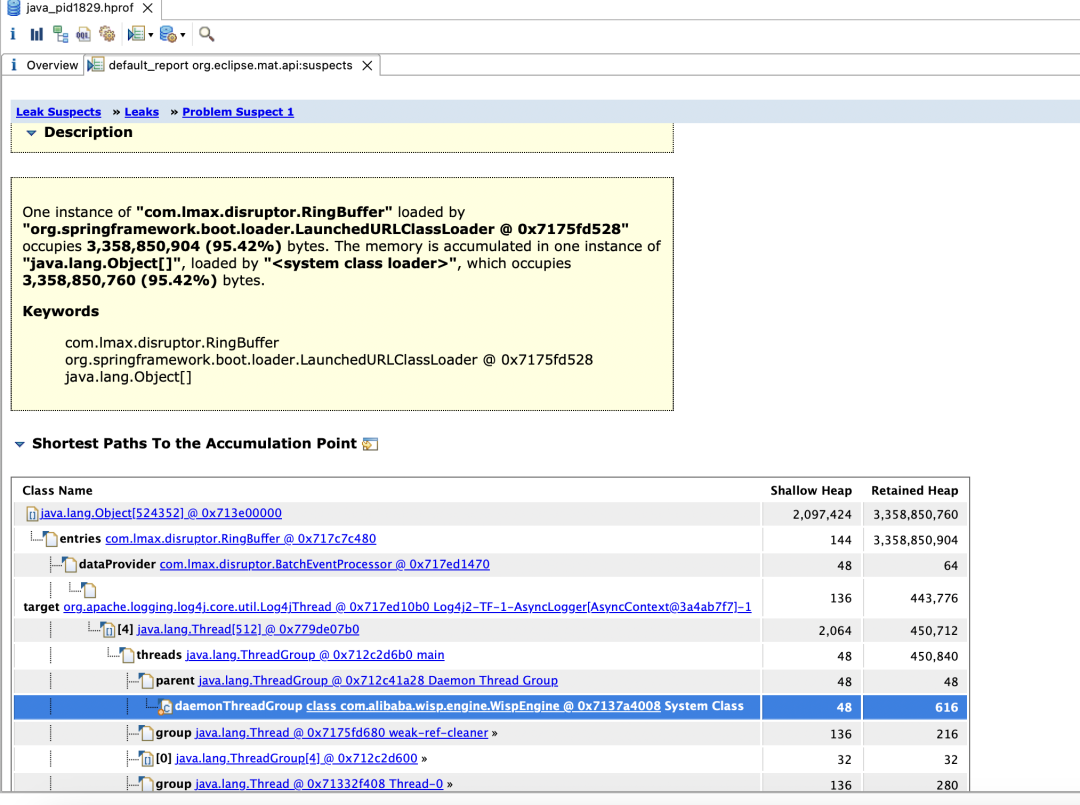Click the database icon on the java_pid1829.hprof tab

click(x=13, y=8)
